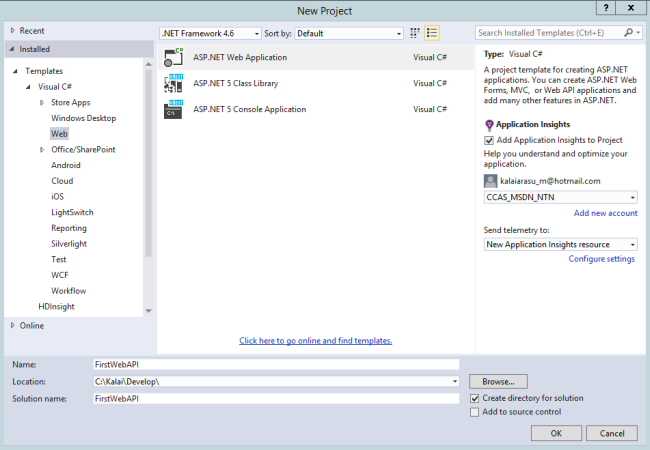Close the New Project dialog
Viewport: 650px width, 450px height.
631,8
